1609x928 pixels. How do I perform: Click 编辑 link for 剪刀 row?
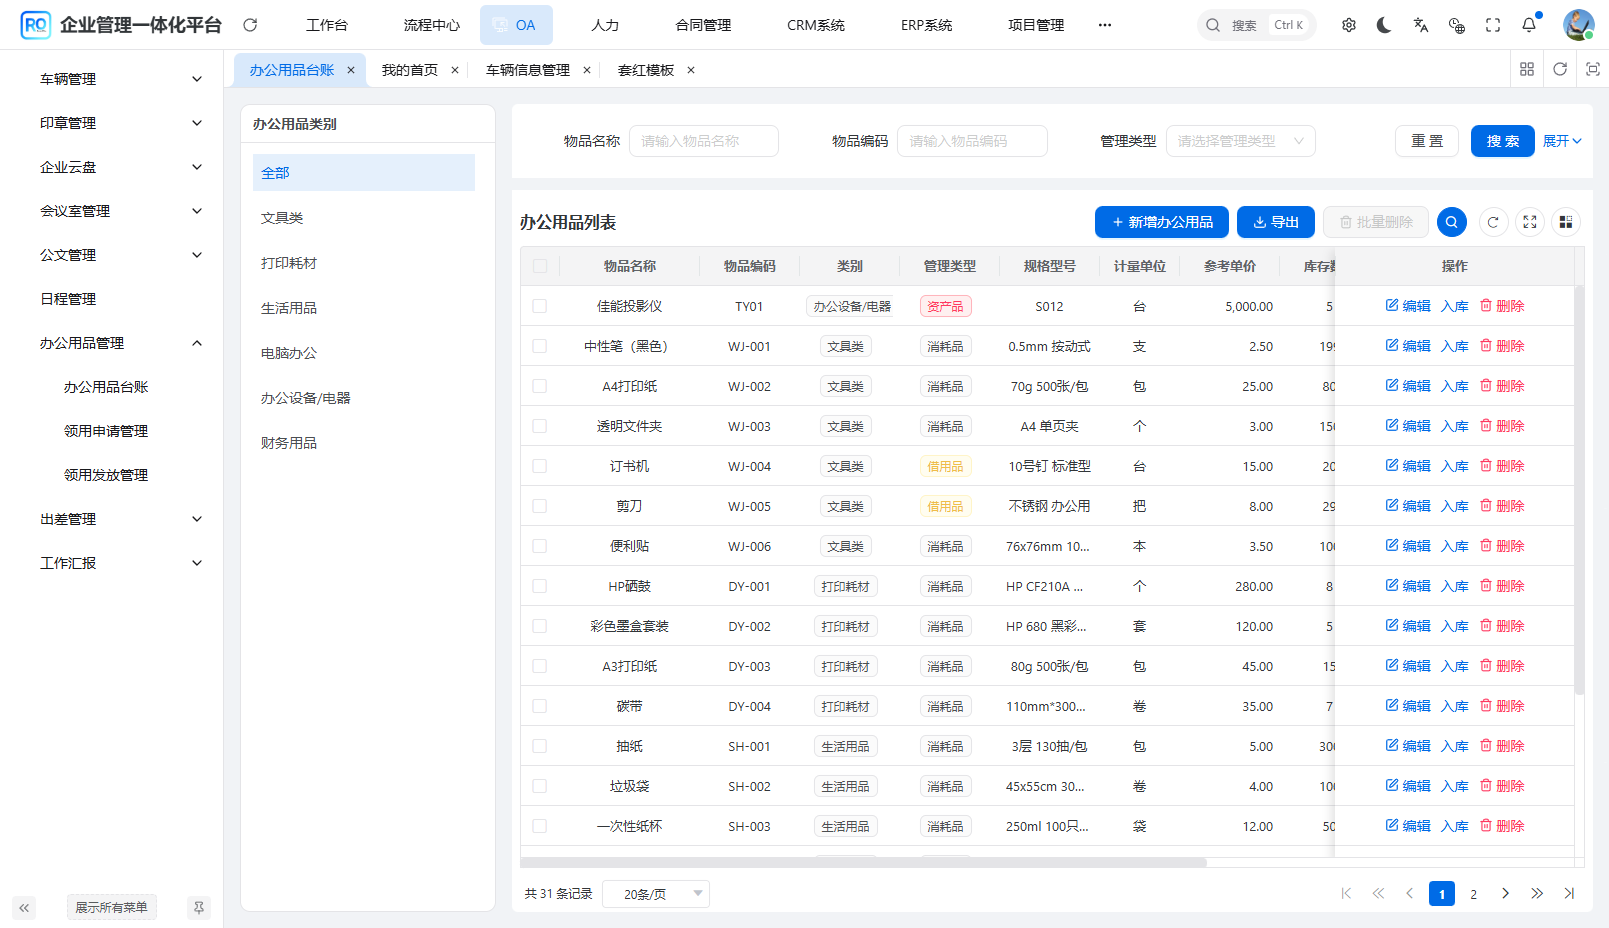click(x=1408, y=506)
